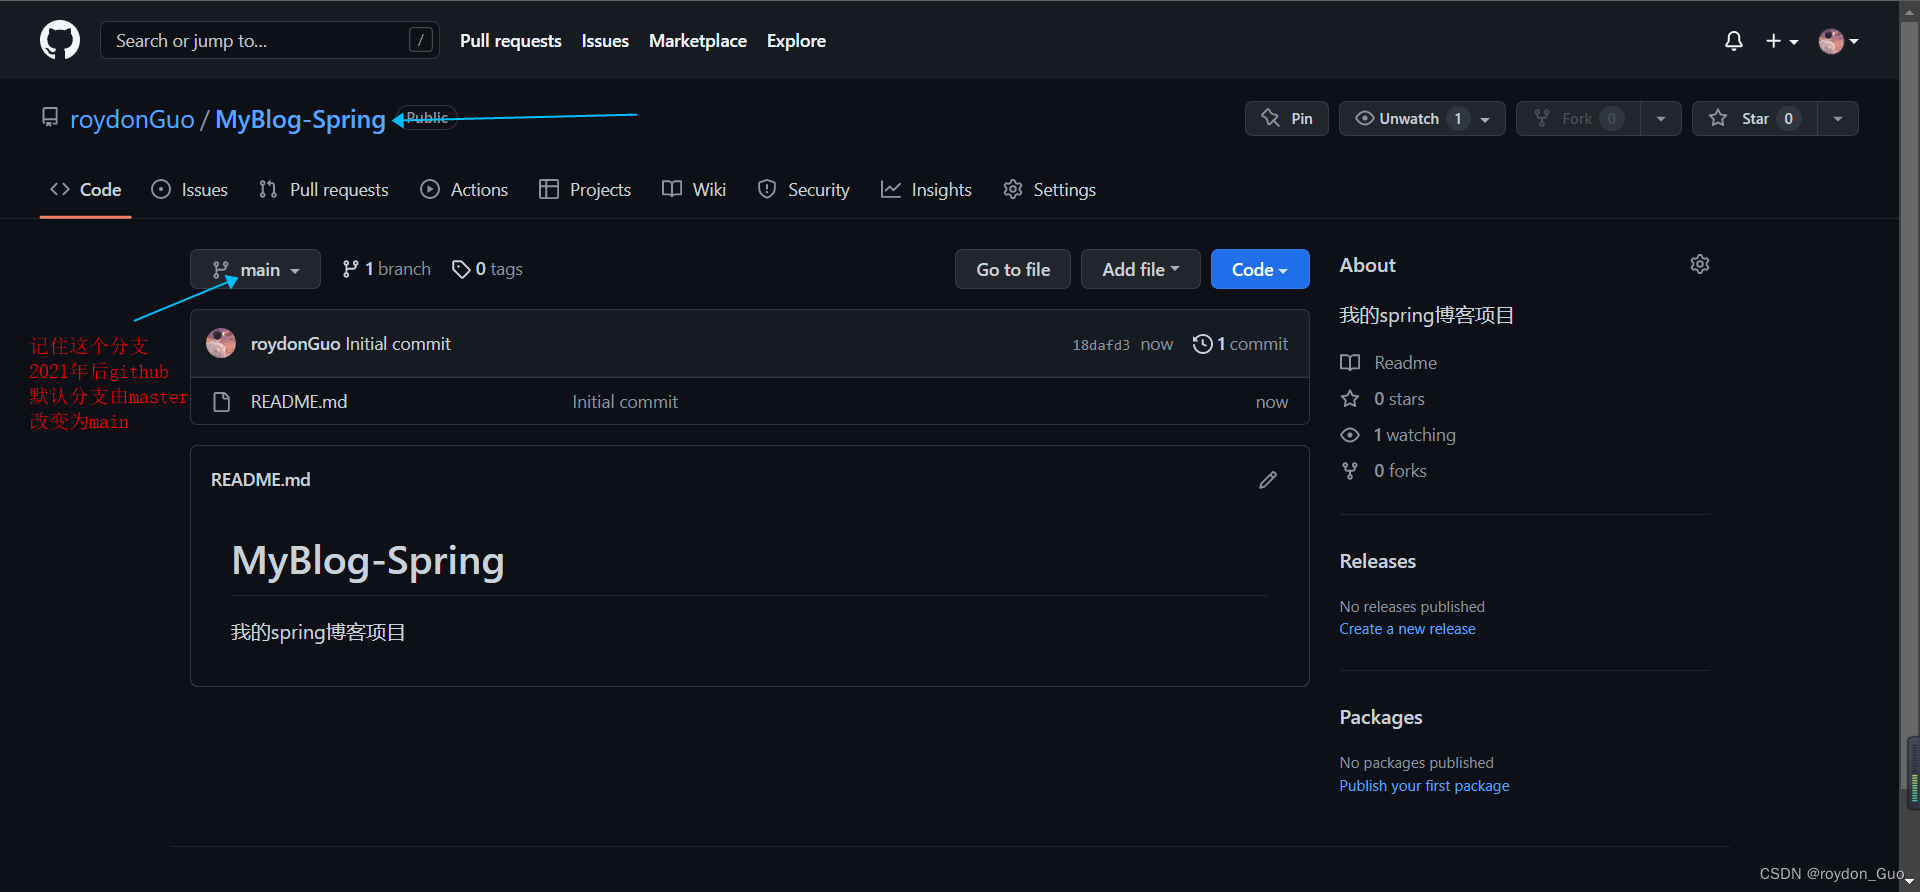Open the roydonGuo owner link

click(x=132, y=119)
